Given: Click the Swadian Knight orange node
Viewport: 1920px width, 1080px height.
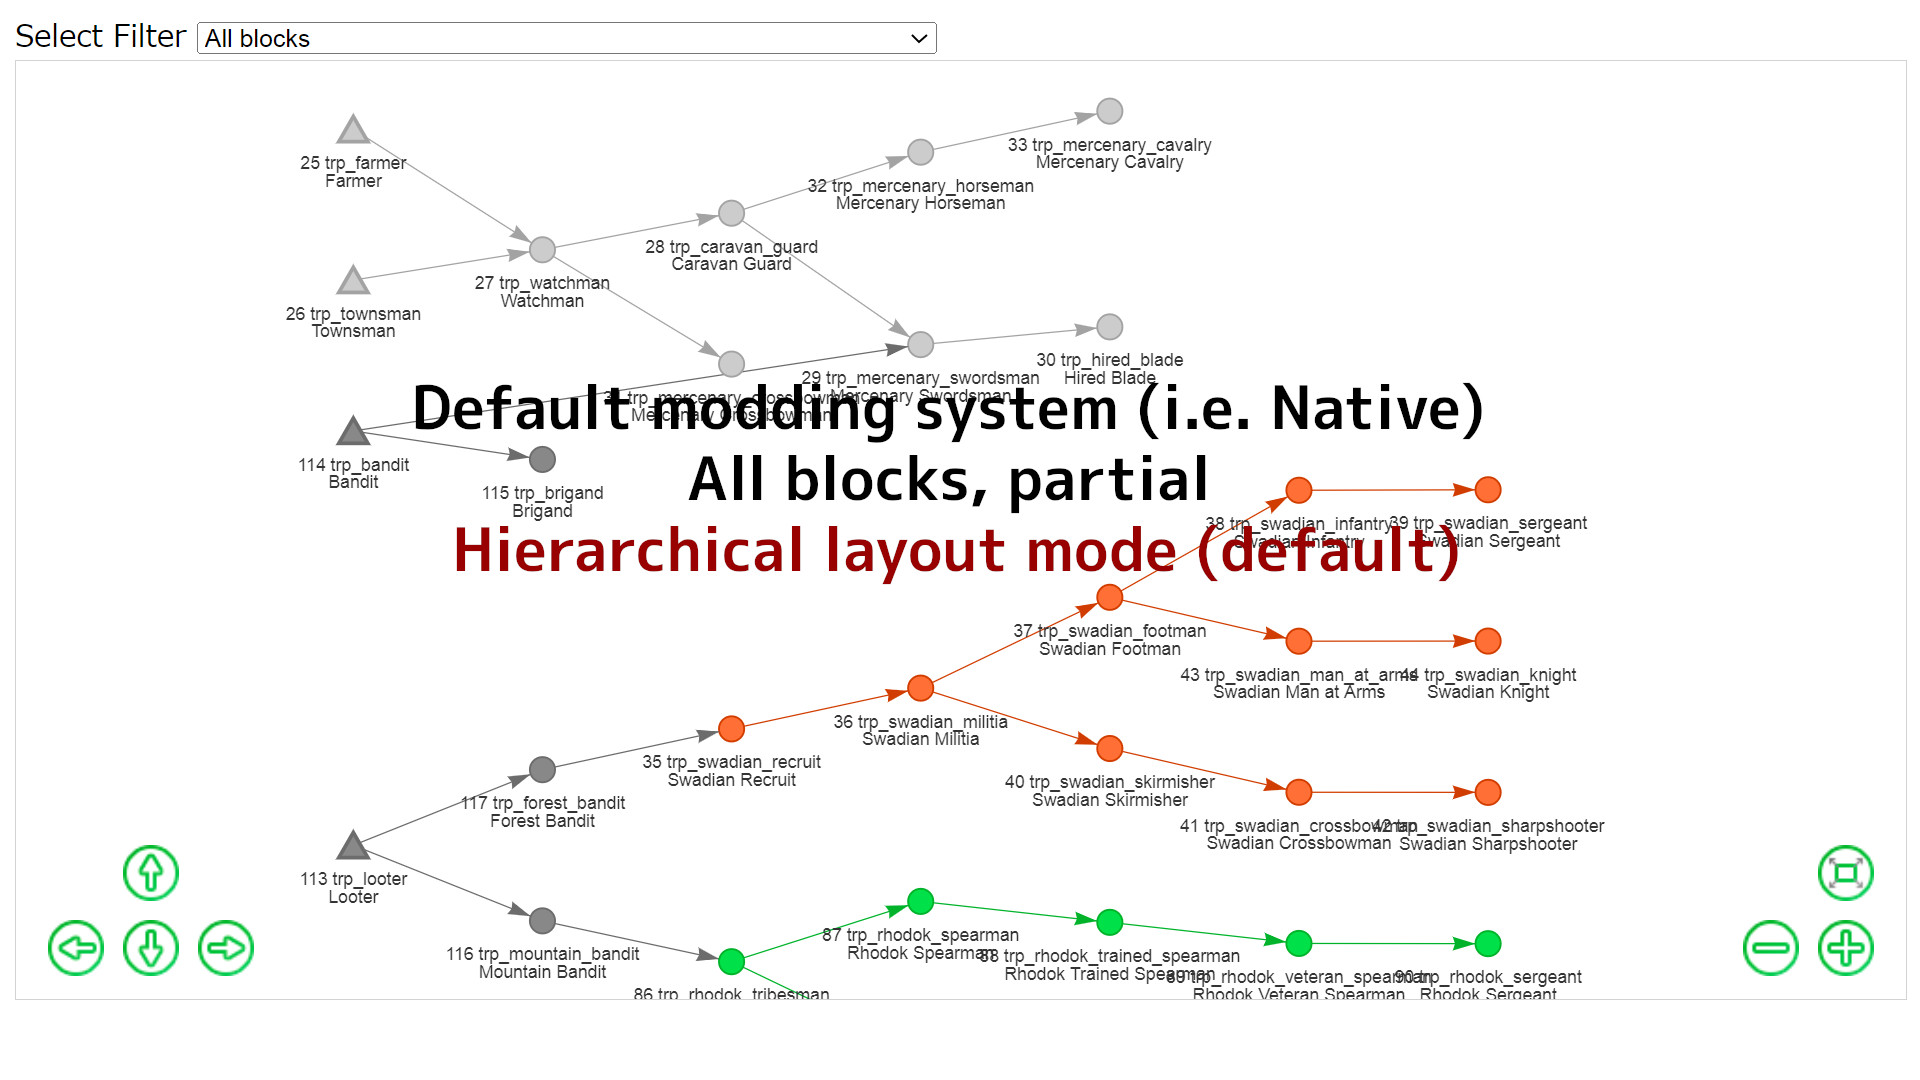Looking at the screenshot, I should 1488,641.
